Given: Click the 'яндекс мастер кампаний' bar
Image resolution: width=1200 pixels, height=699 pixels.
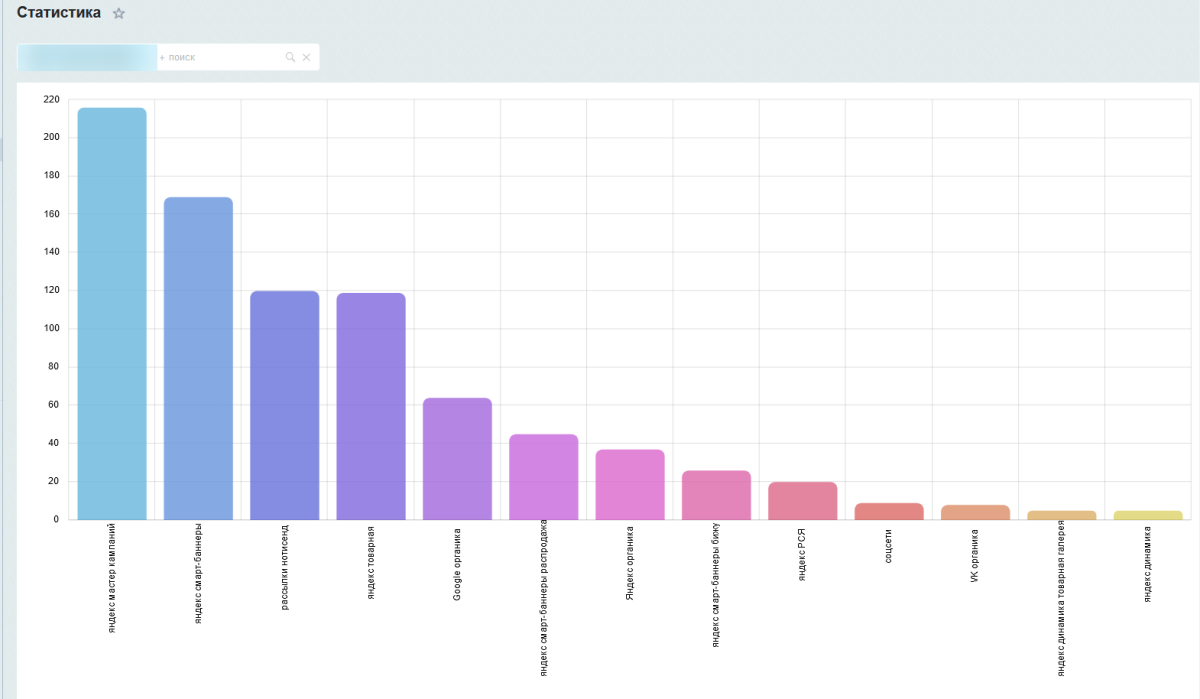Looking at the screenshot, I should click(112, 313).
